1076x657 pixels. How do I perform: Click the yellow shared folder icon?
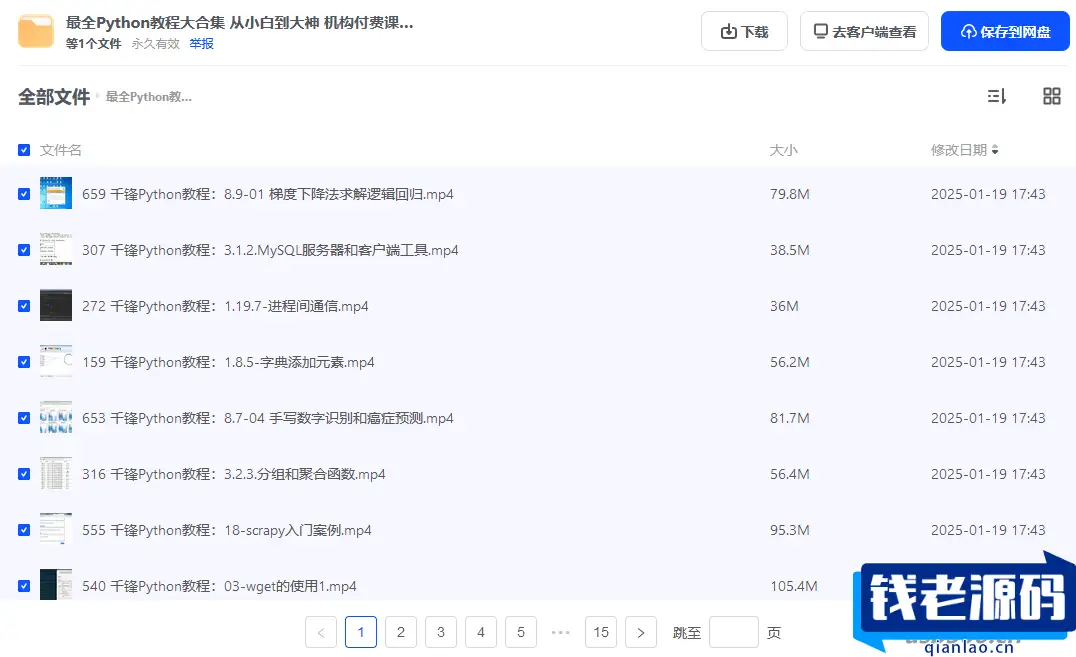click(36, 32)
